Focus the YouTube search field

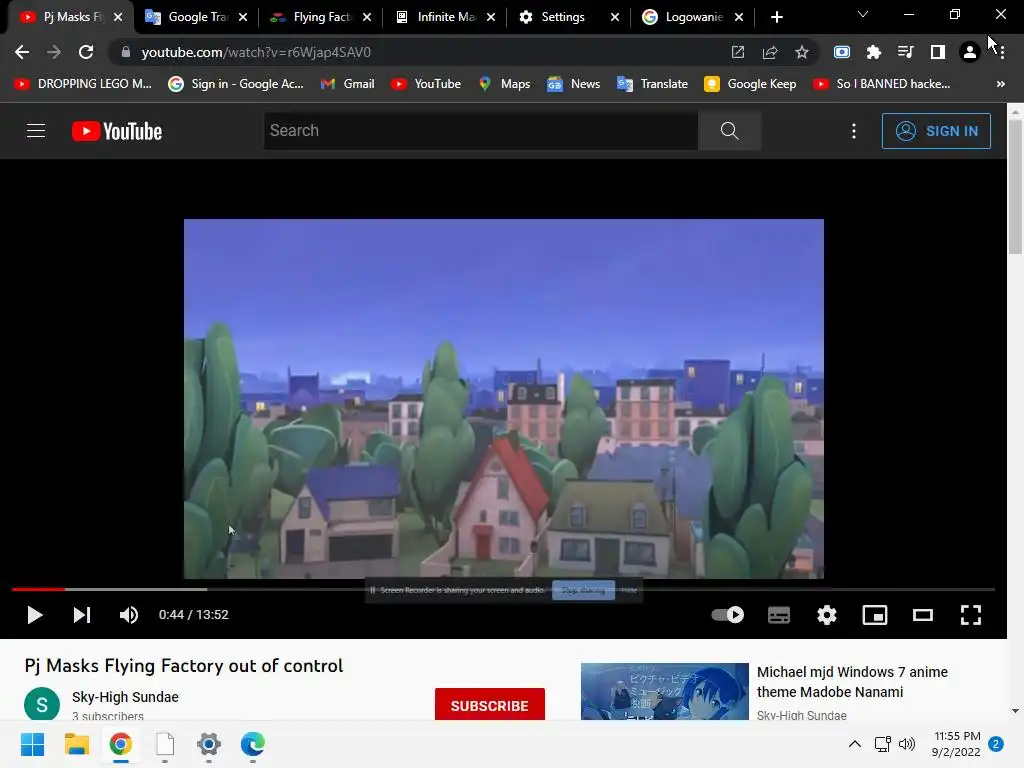tap(481, 131)
